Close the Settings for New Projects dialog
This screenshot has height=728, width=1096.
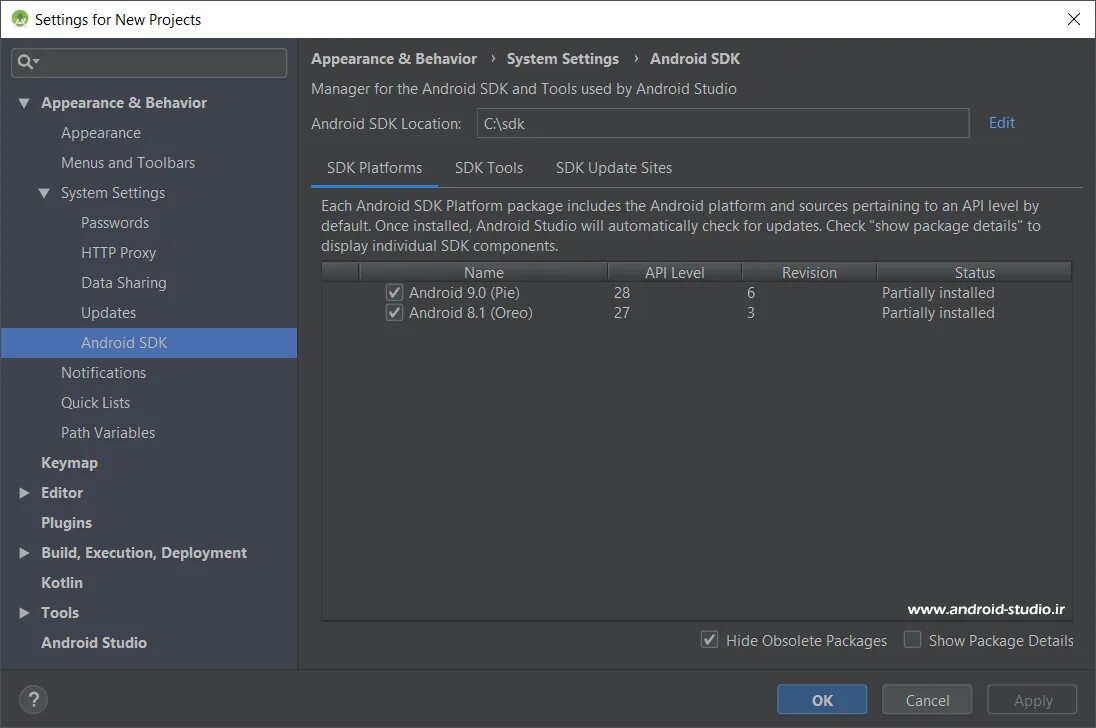click(1074, 19)
